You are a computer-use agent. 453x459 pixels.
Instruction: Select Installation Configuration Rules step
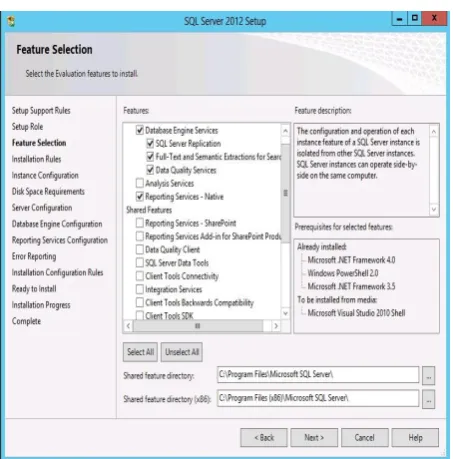(x=57, y=272)
